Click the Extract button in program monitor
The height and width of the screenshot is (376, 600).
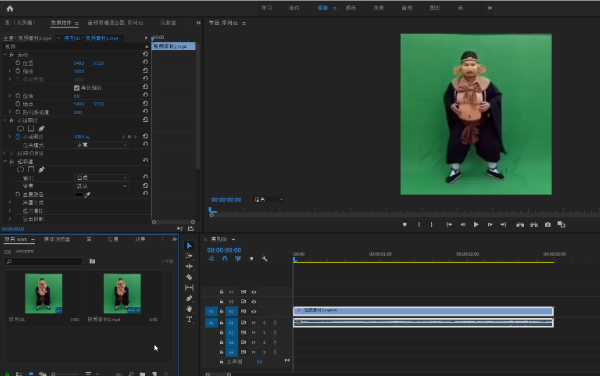534,225
